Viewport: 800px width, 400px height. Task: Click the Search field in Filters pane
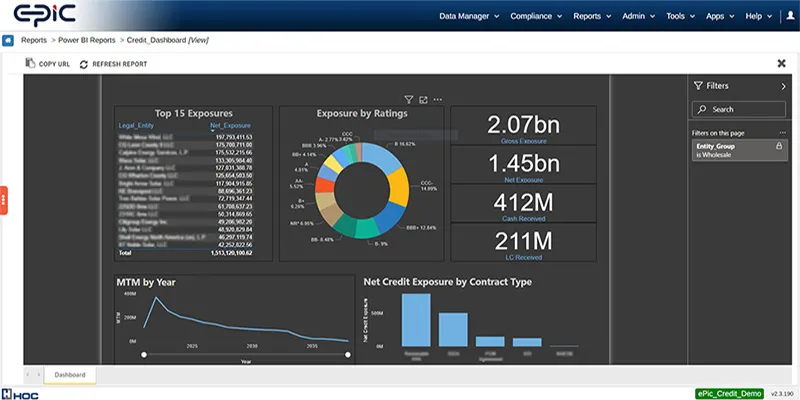click(740, 109)
